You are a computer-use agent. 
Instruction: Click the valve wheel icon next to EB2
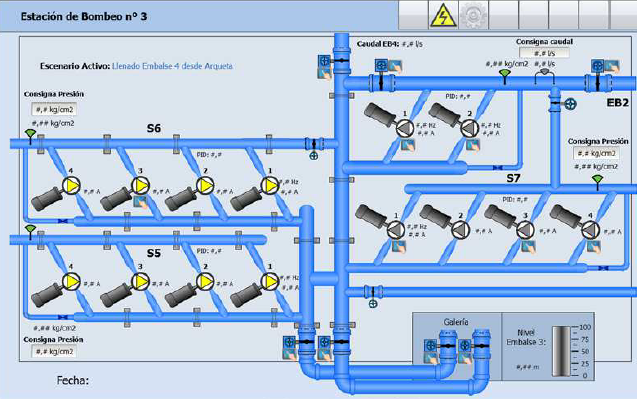coord(571,104)
